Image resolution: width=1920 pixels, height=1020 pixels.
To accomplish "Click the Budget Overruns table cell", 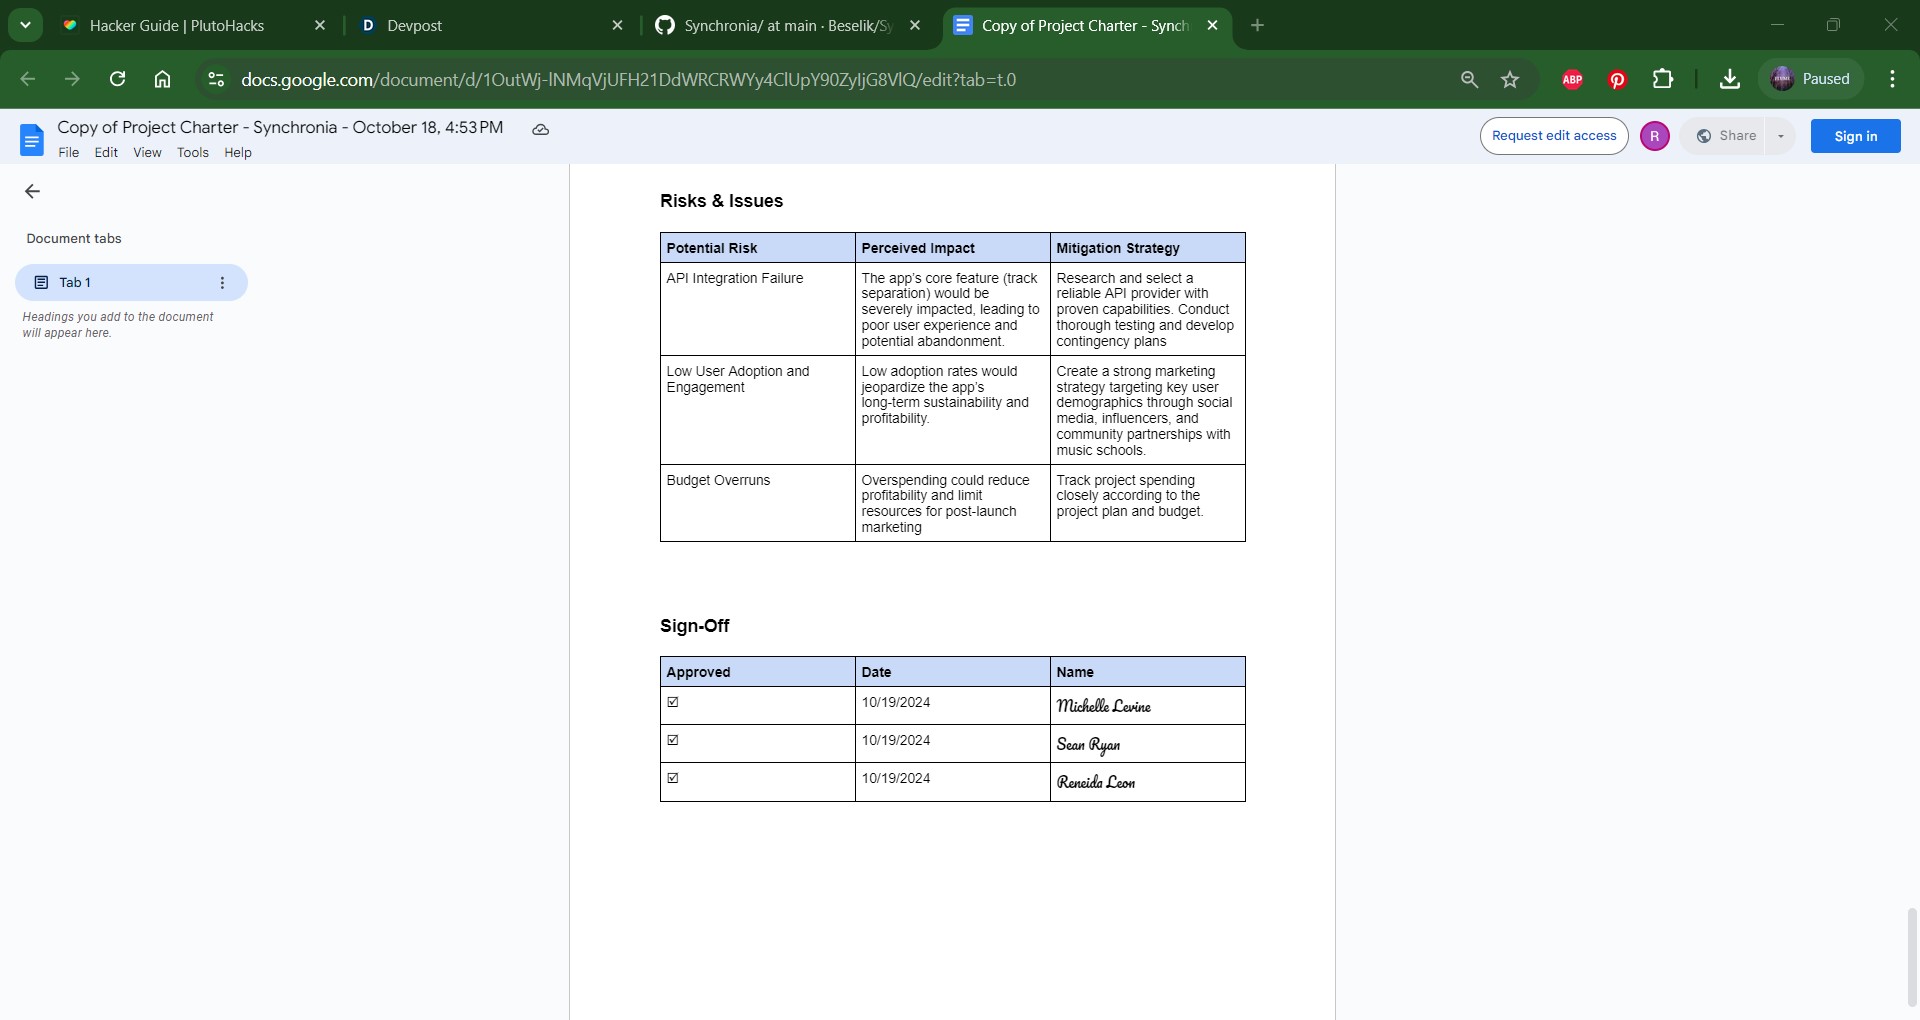I will [x=757, y=503].
